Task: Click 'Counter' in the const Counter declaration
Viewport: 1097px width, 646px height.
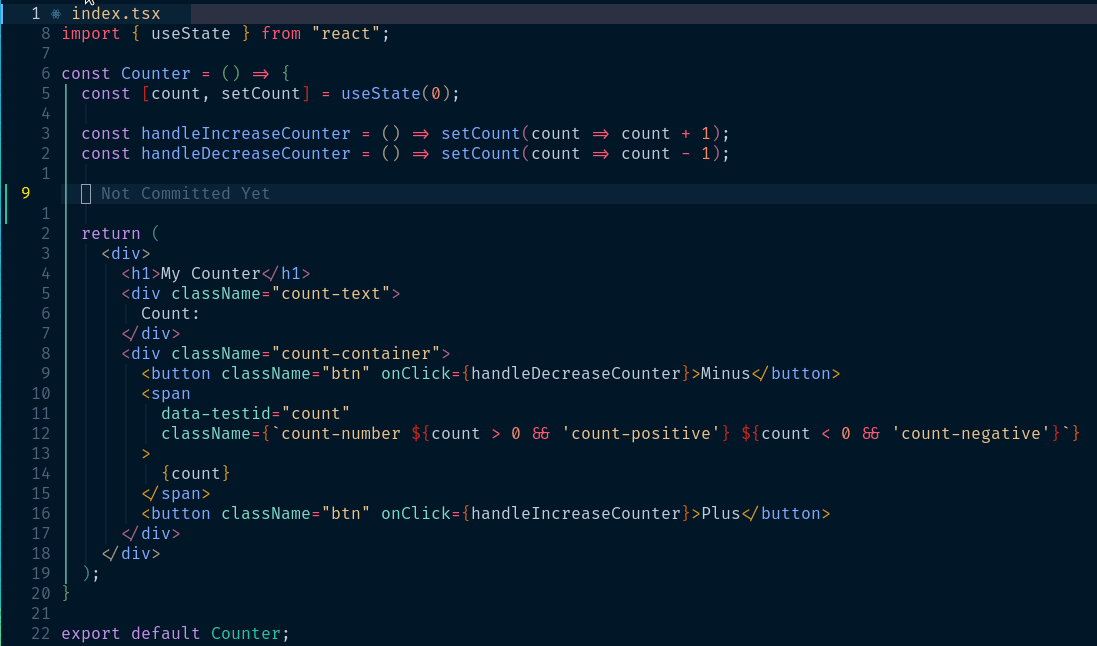Action: click(155, 73)
